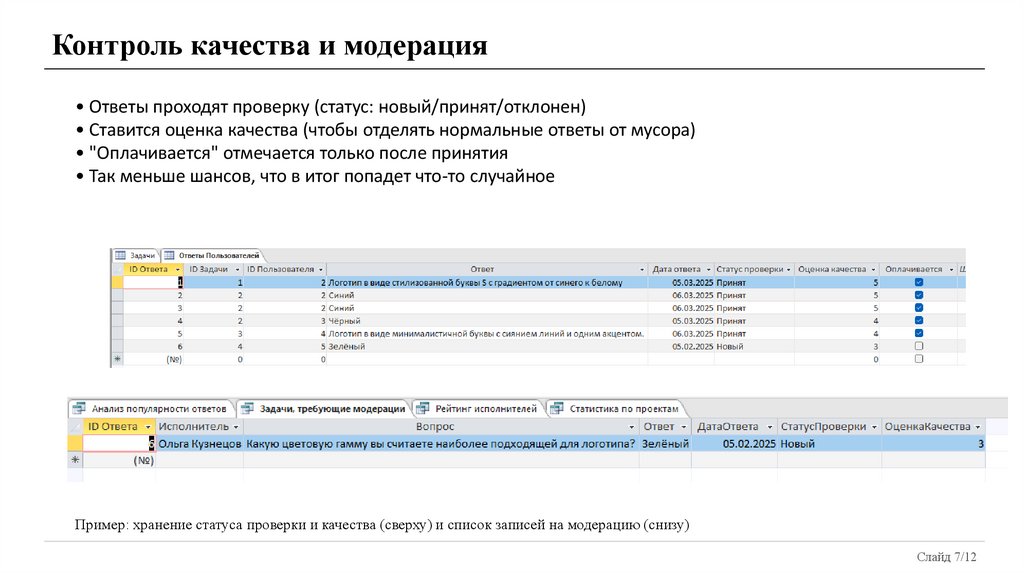Toggle Оплачивается checkbox in the Чёрный row

click(919, 321)
